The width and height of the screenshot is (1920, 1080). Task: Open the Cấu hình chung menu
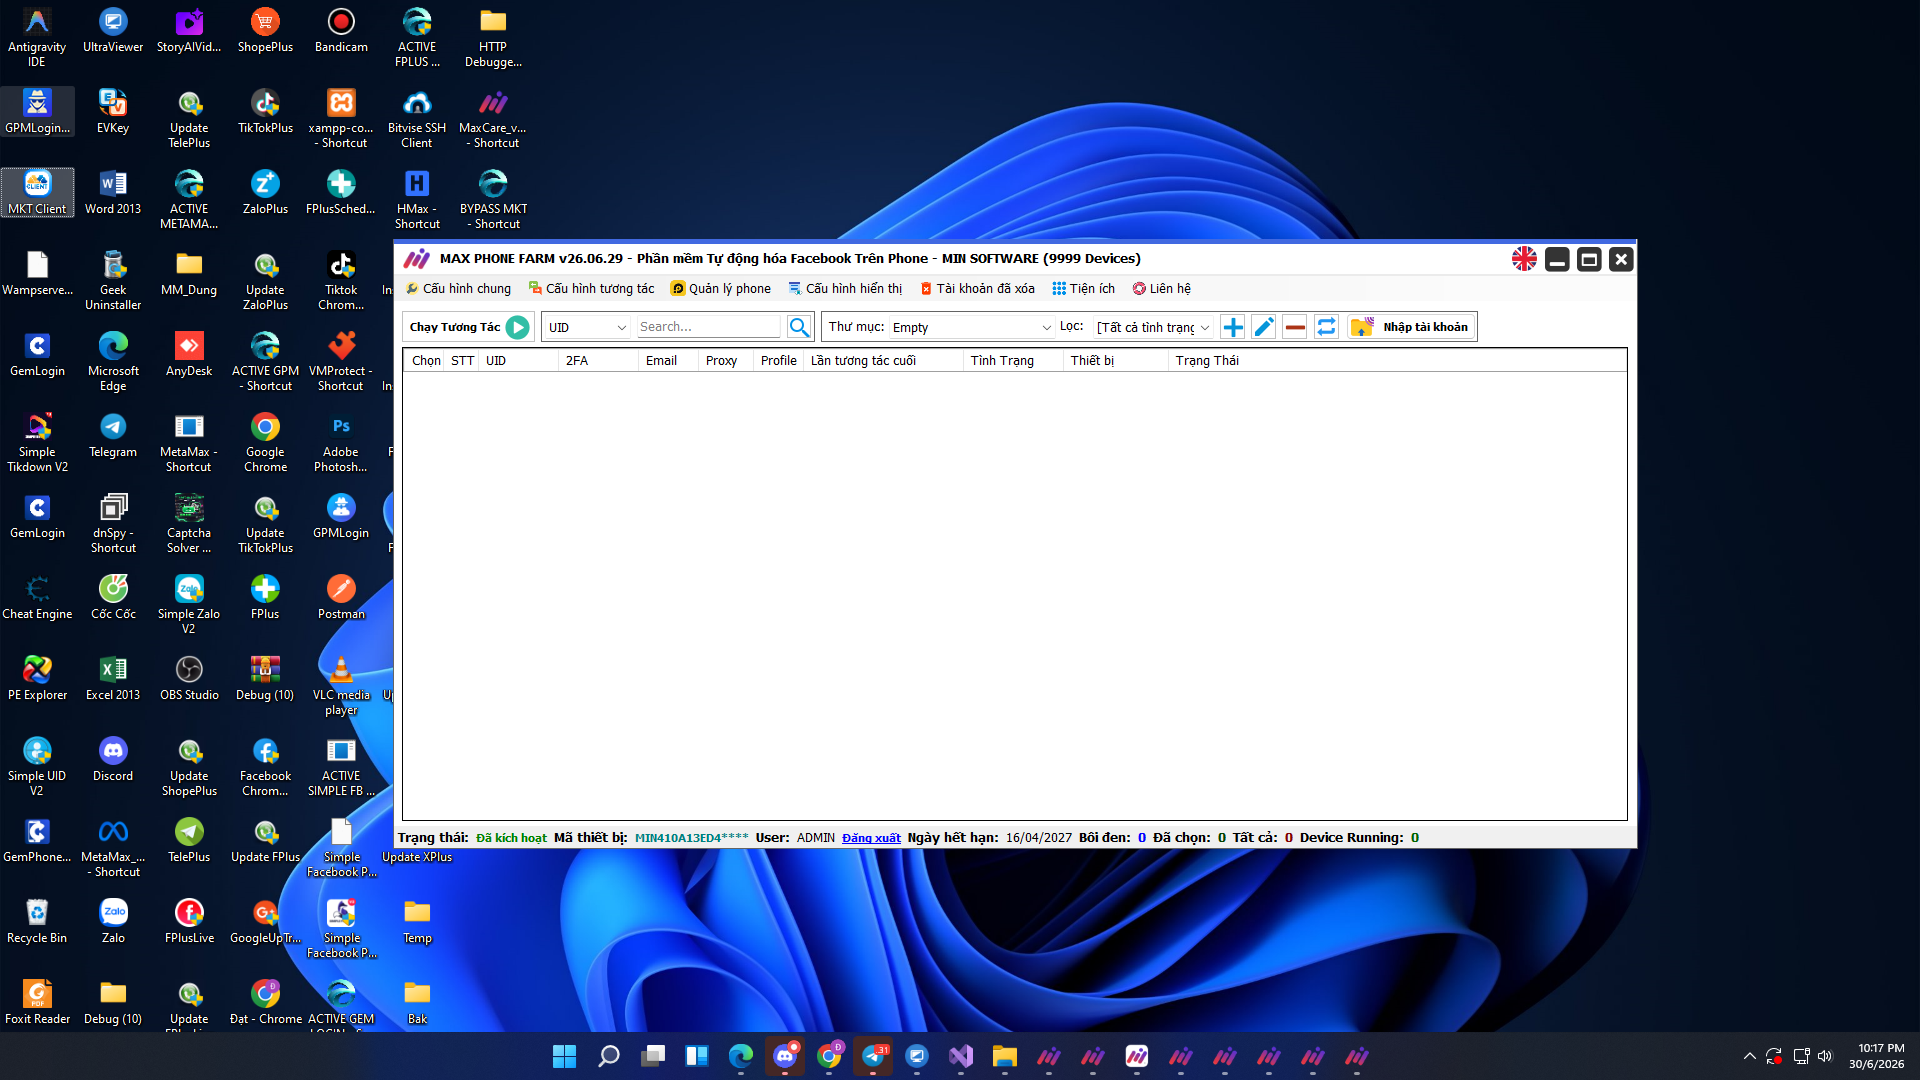[x=458, y=289]
